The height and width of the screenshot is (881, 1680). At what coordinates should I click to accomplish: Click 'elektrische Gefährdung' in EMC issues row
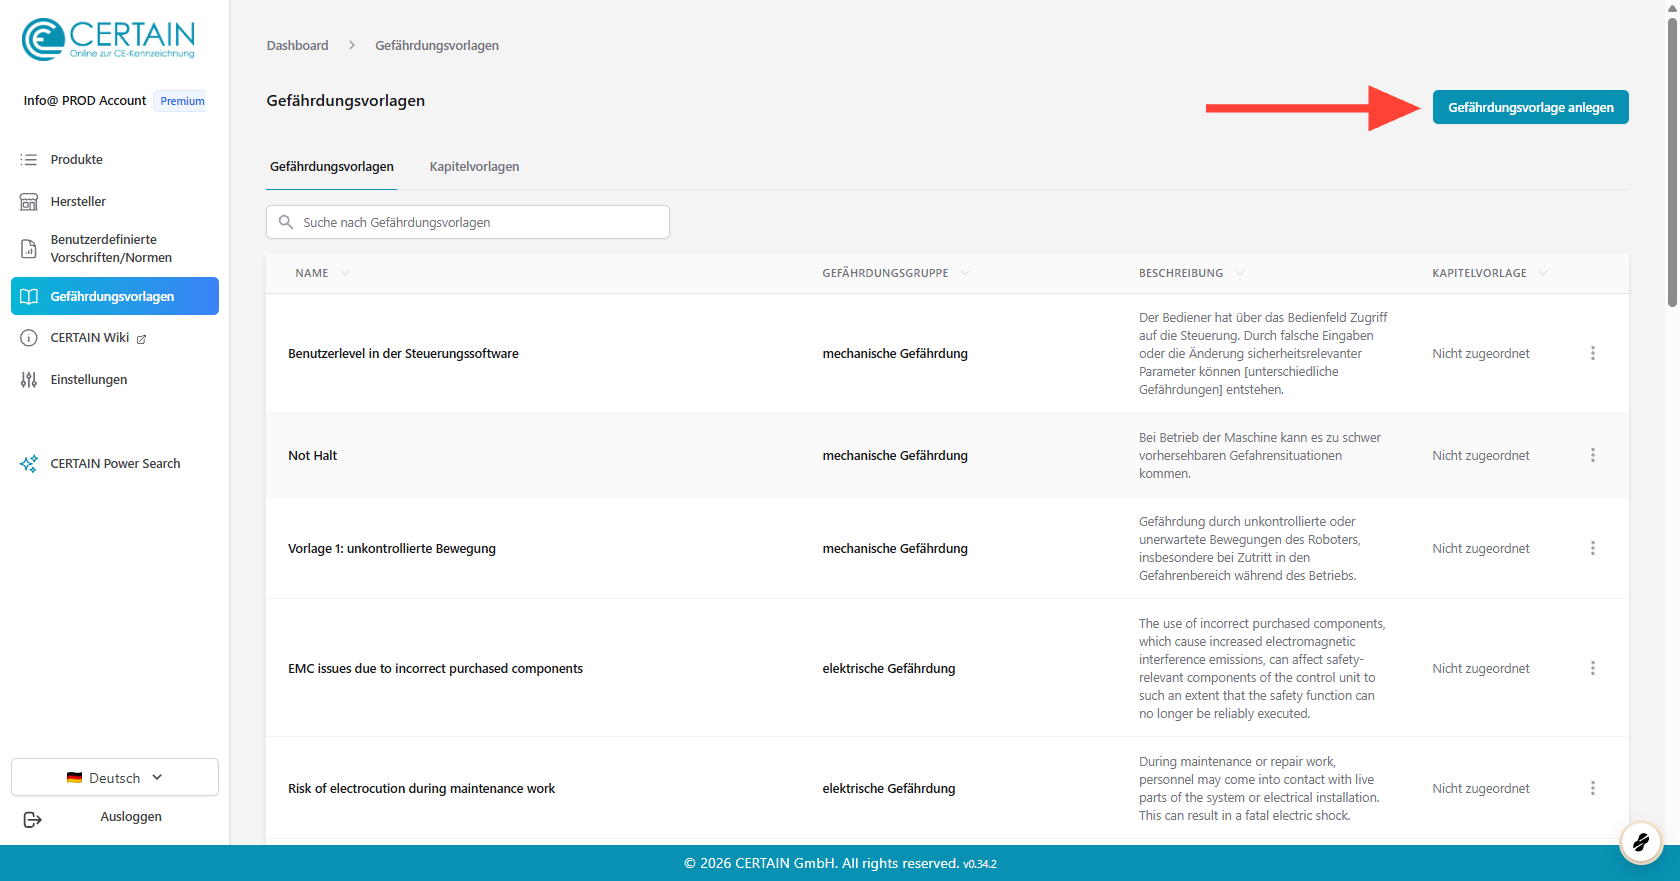[x=889, y=669]
